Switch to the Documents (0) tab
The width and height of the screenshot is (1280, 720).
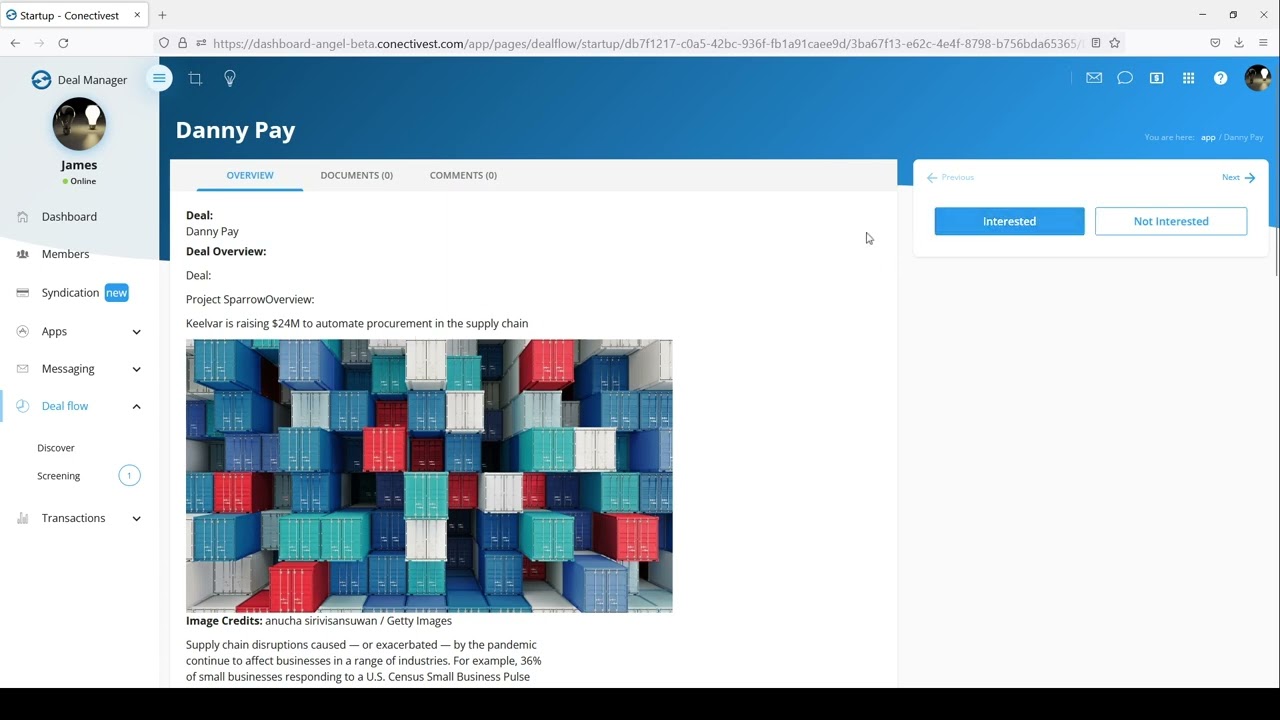tap(356, 175)
